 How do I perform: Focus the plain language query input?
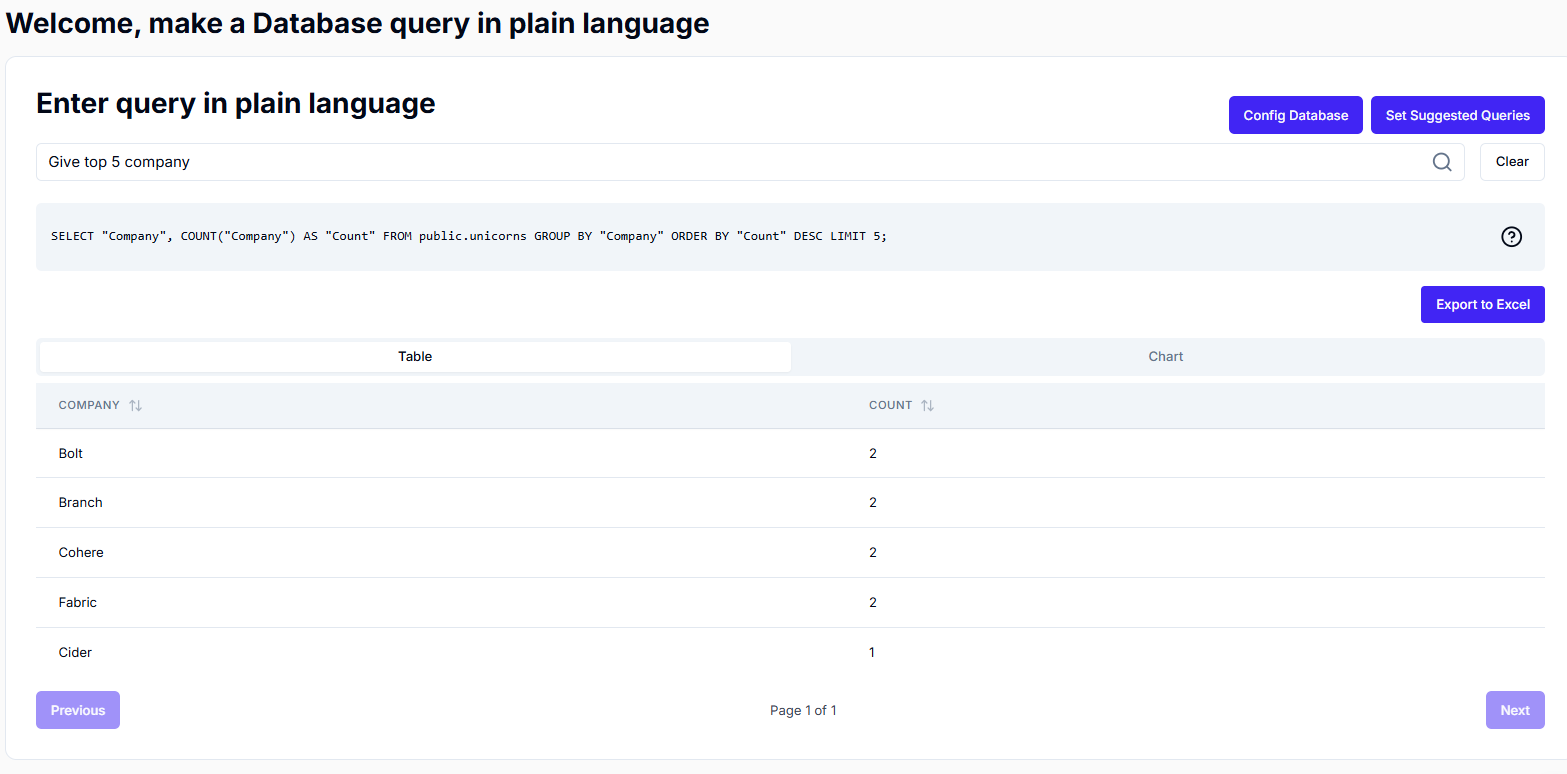pos(730,162)
